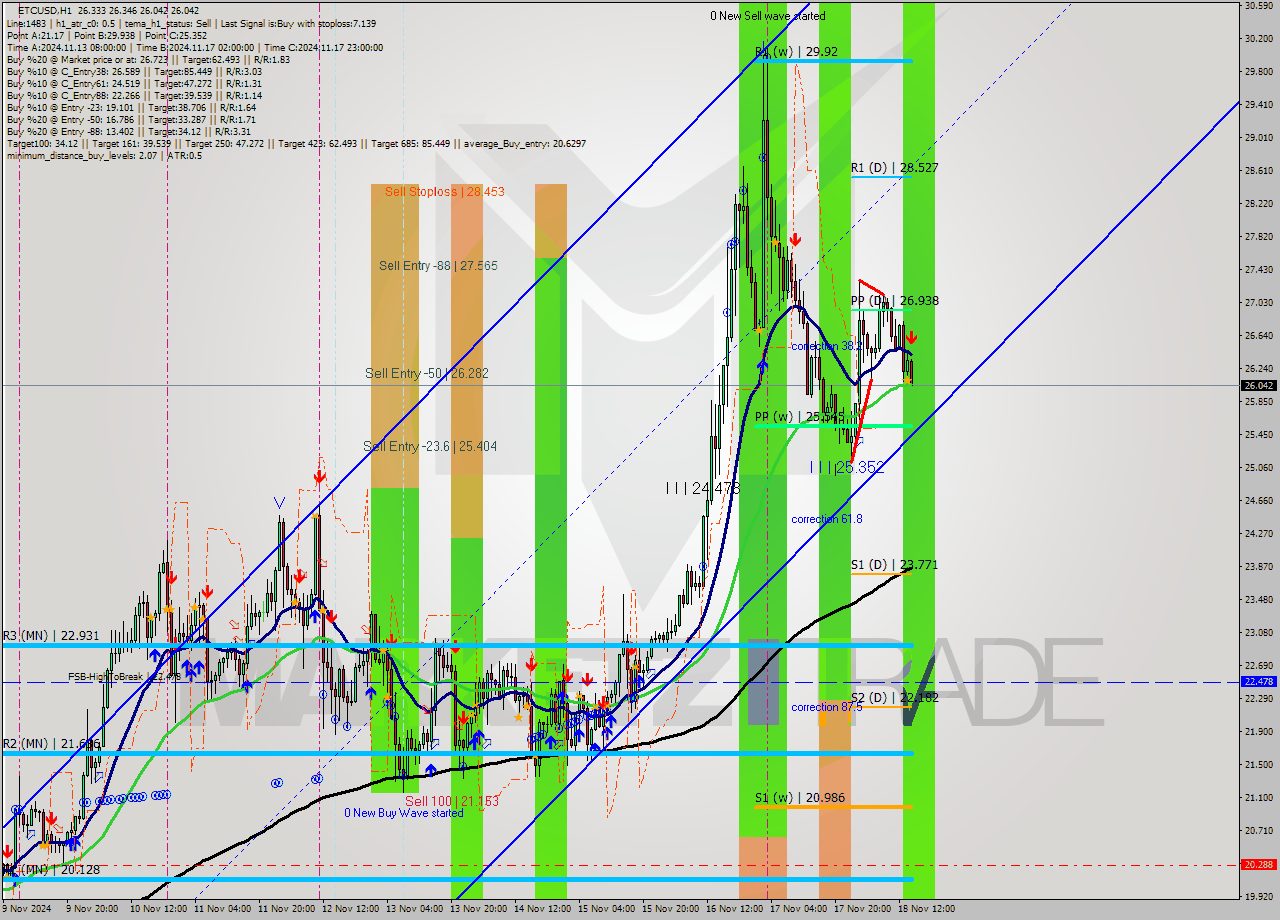Select the 'Target100: 34.12' info line

coord(296,143)
